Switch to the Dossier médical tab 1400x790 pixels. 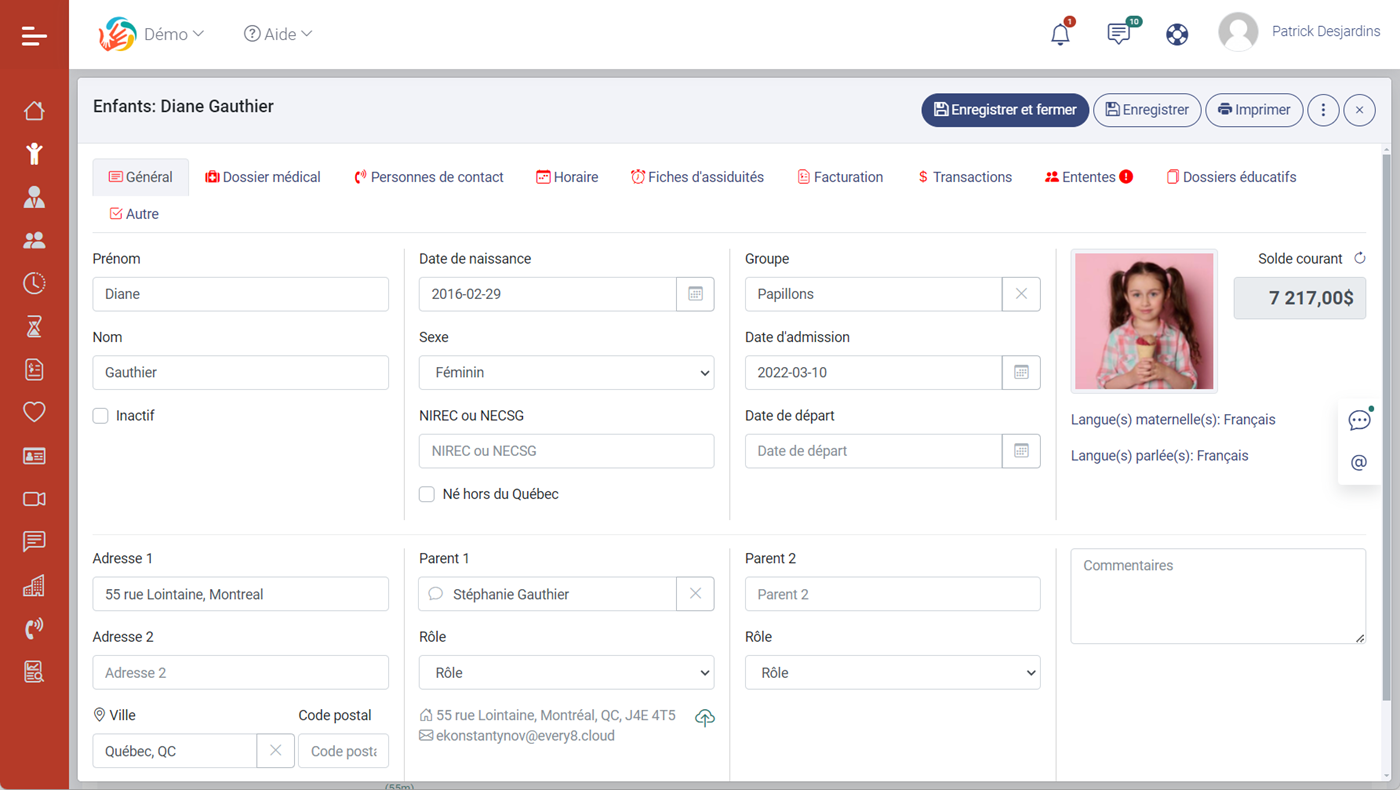[263, 177]
